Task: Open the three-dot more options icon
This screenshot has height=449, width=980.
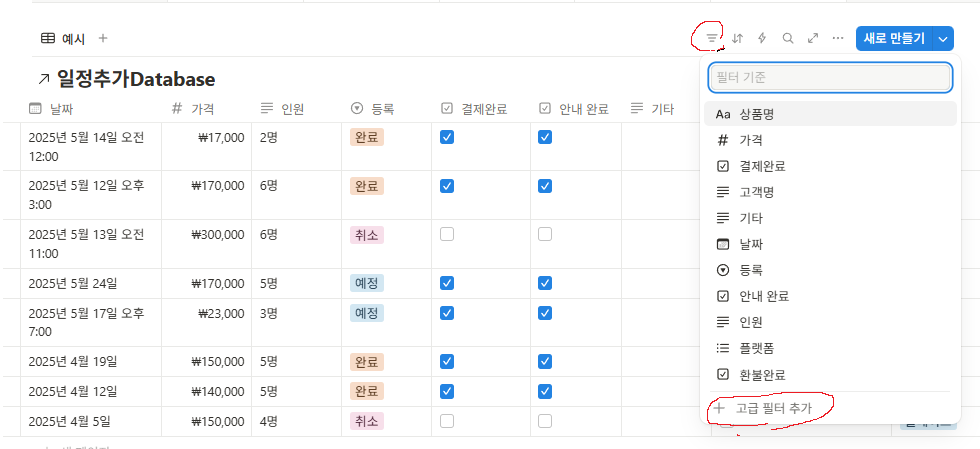Action: coord(838,38)
